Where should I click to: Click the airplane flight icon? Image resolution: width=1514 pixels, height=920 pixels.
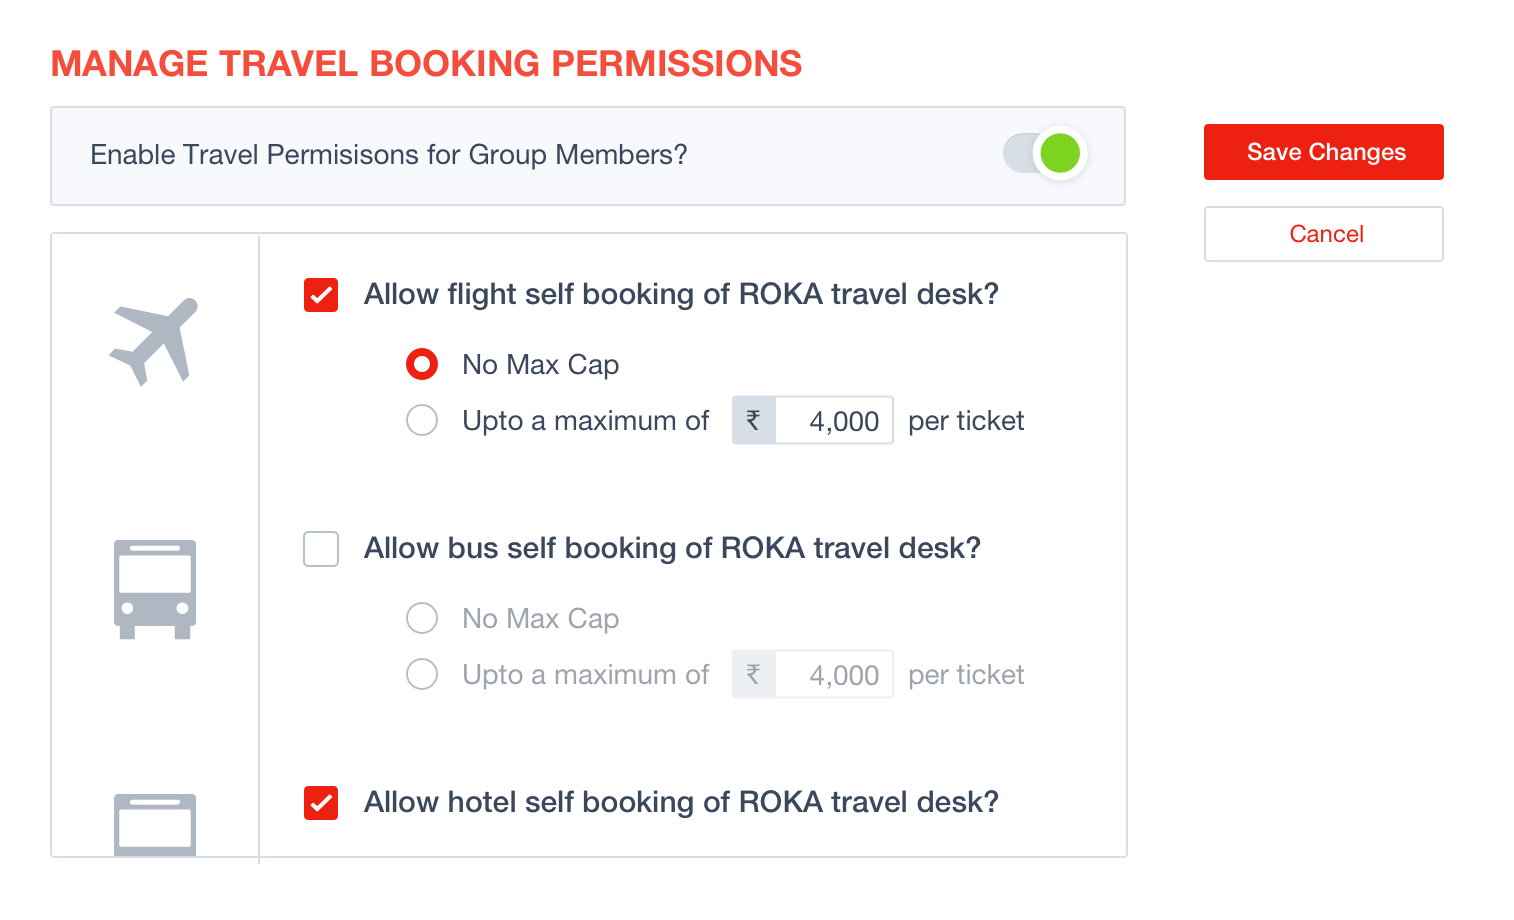coord(154,341)
